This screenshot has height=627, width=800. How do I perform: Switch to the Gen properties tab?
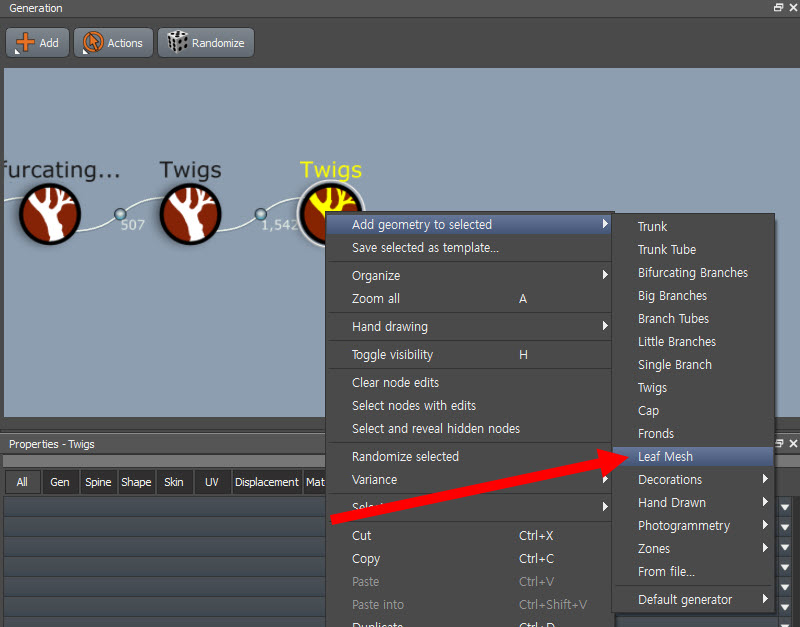click(60, 482)
